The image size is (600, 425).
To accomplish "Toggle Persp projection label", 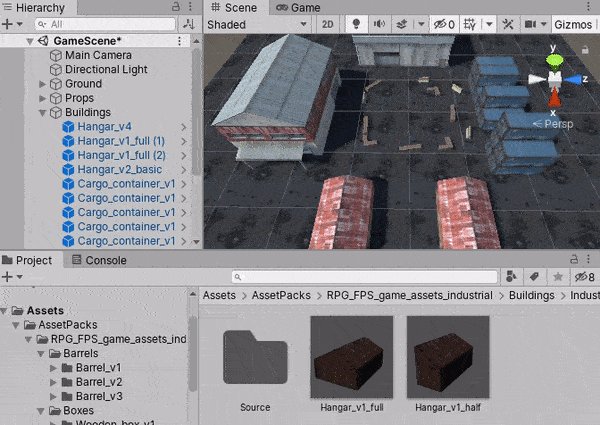I will (553, 124).
